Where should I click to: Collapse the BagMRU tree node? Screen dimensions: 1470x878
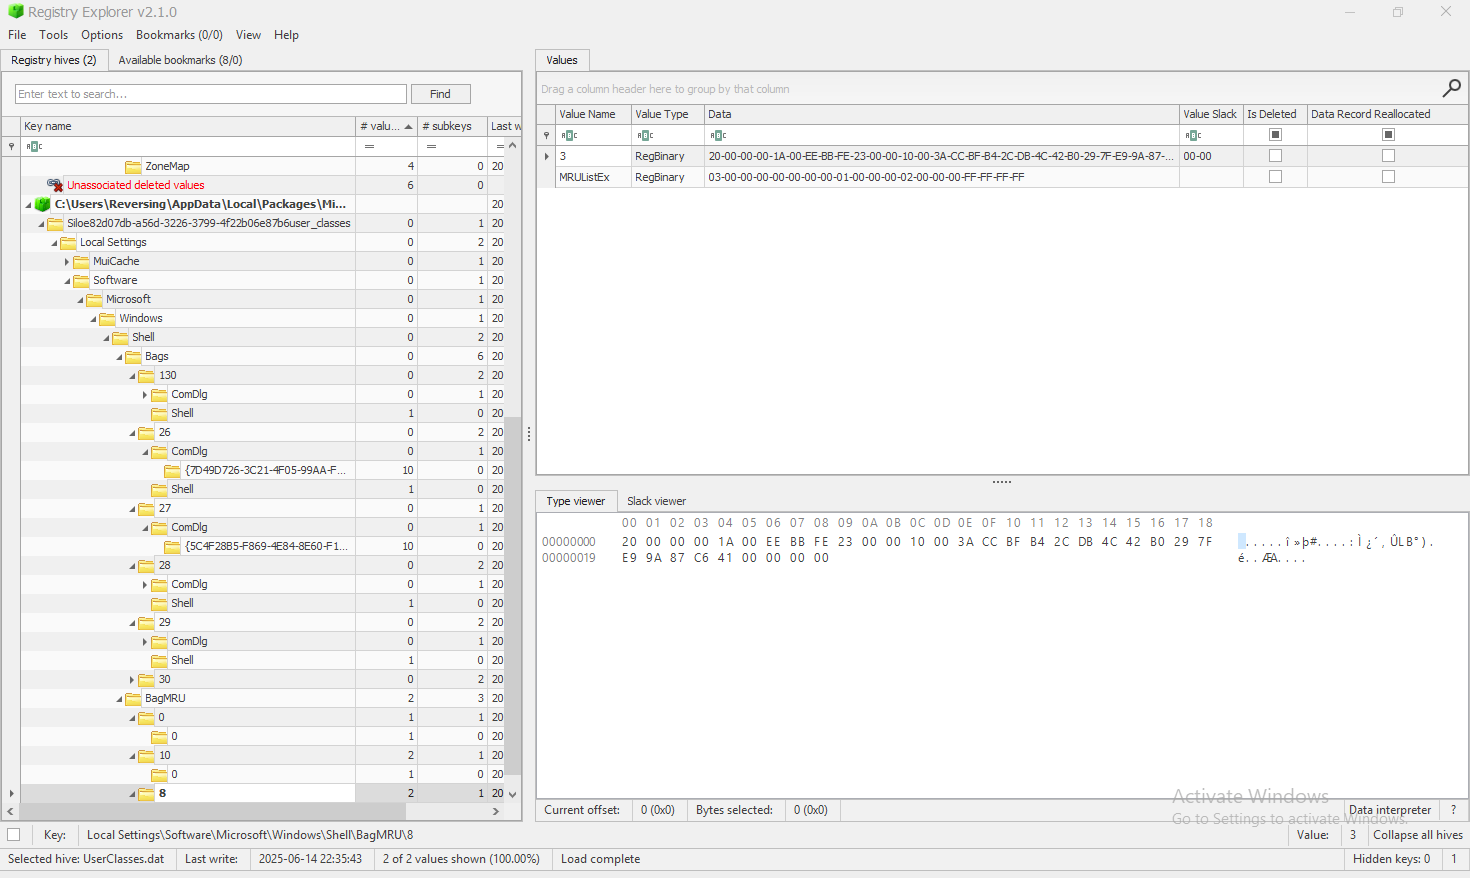pyautogui.click(x=119, y=699)
